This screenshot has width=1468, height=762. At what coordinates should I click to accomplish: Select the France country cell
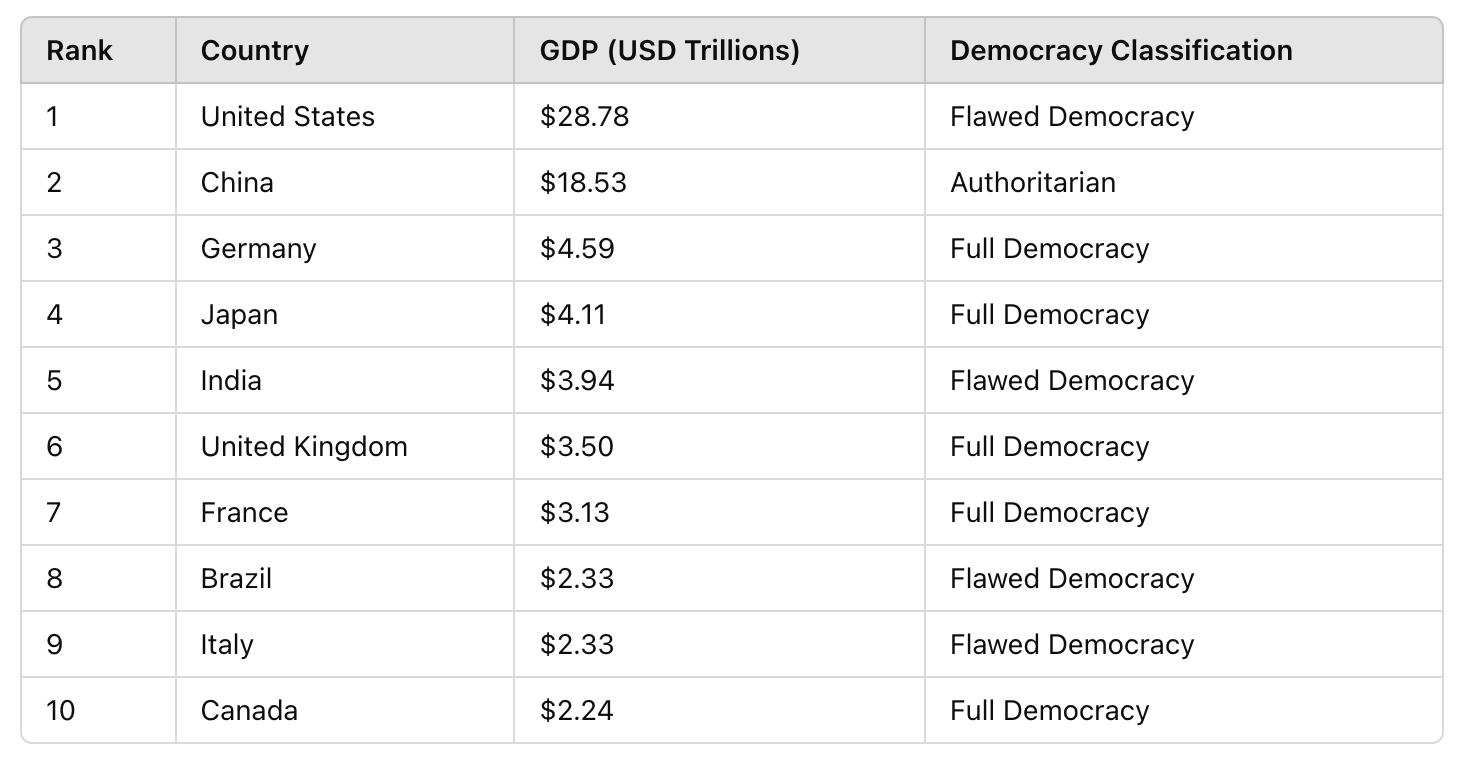[x=244, y=513]
